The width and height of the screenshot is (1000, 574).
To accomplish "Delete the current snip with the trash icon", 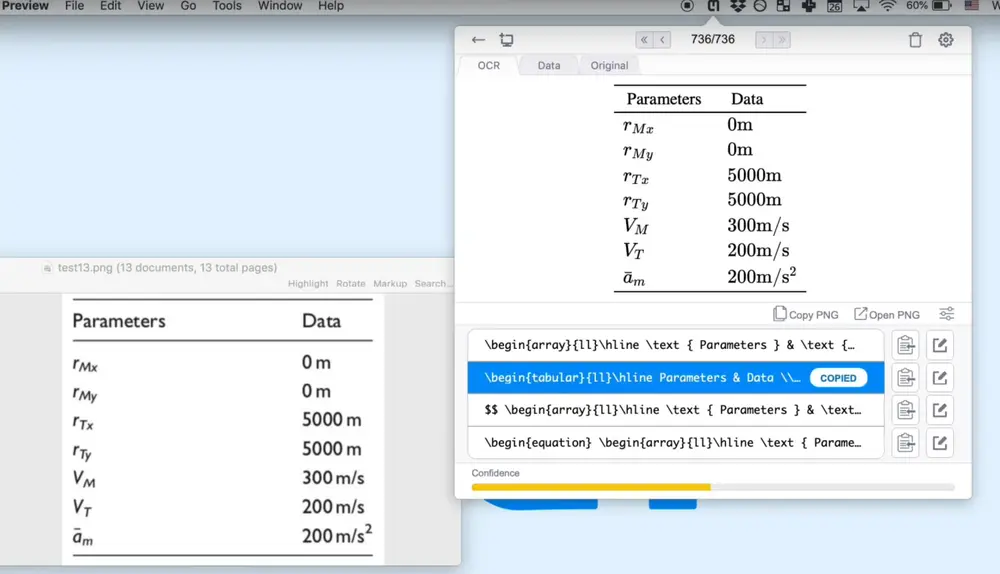I will 915,40.
